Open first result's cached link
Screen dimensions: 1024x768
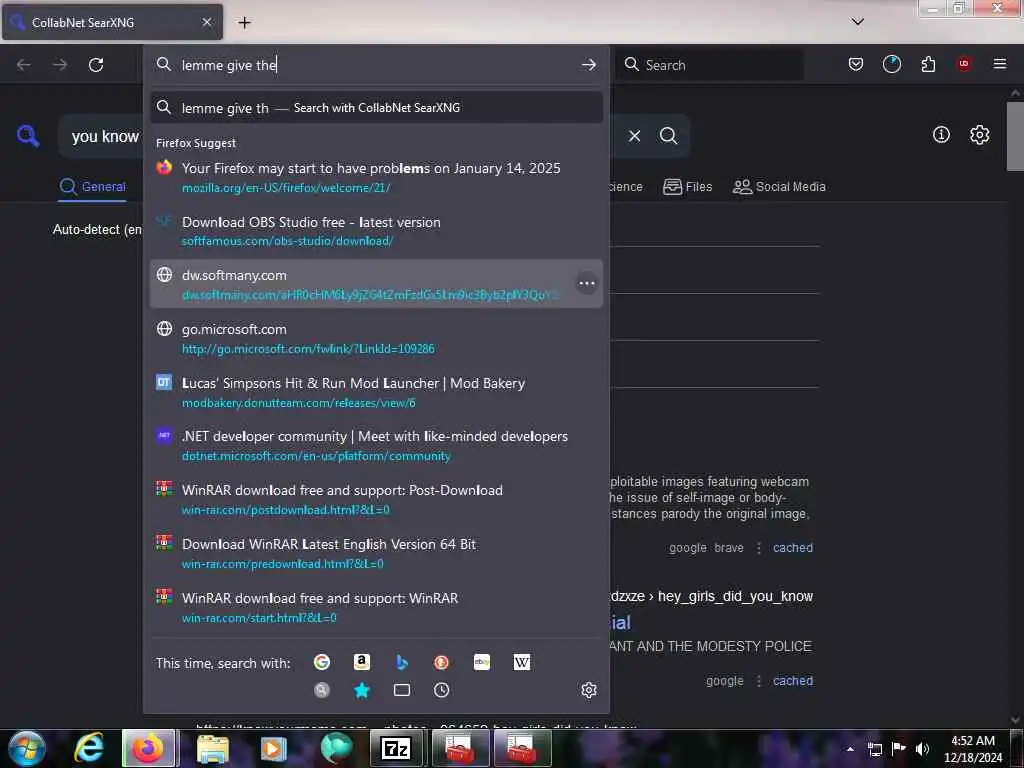coord(793,547)
